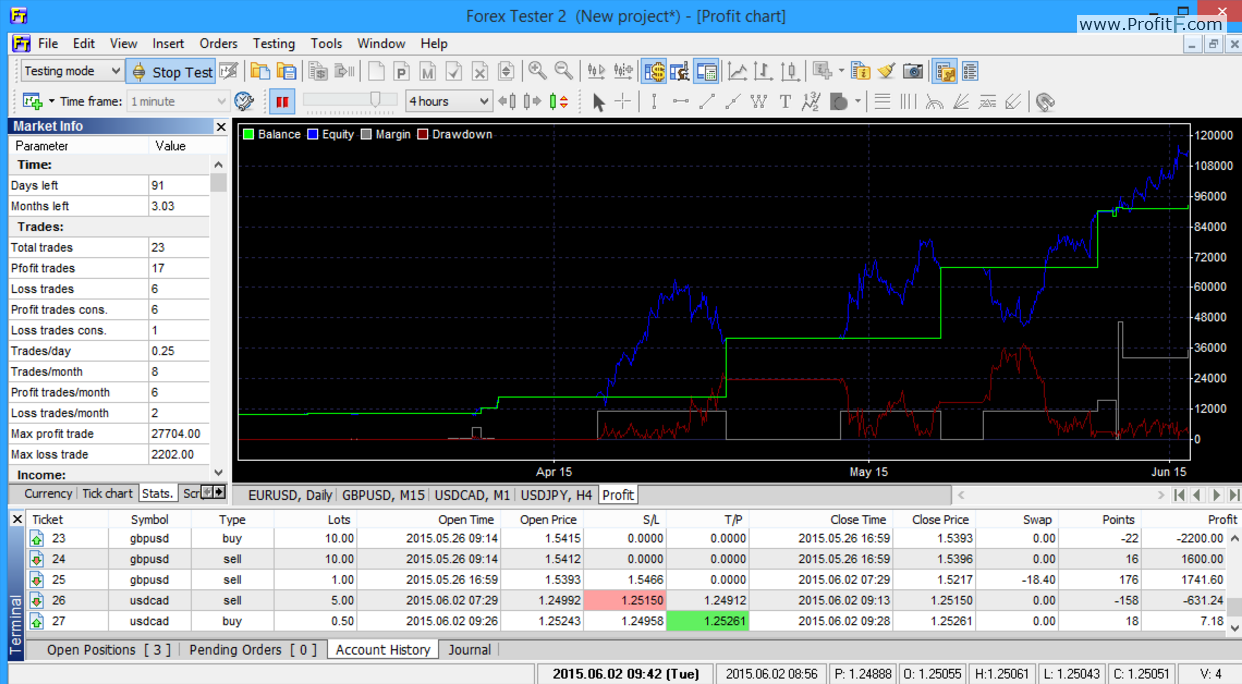The image size is (1242, 684).
Task: Expand the shapes tool dropdown arrow
Action: click(857, 101)
